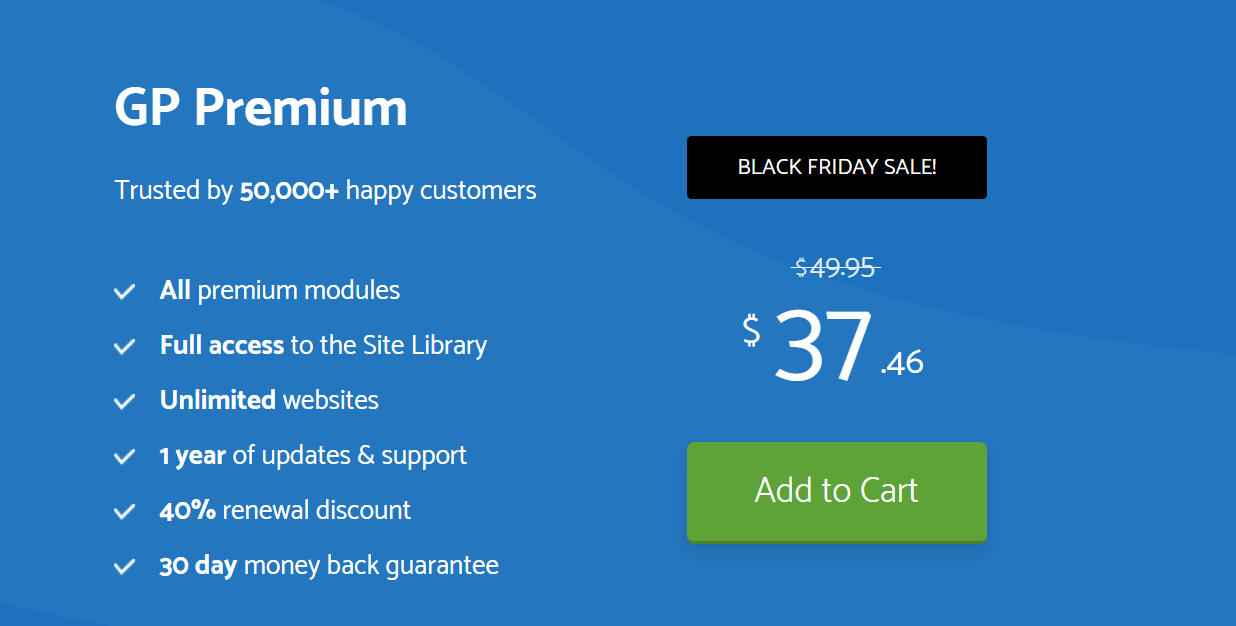Click checkmark icon beside Full access line
The image size is (1236, 626).
(125, 347)
